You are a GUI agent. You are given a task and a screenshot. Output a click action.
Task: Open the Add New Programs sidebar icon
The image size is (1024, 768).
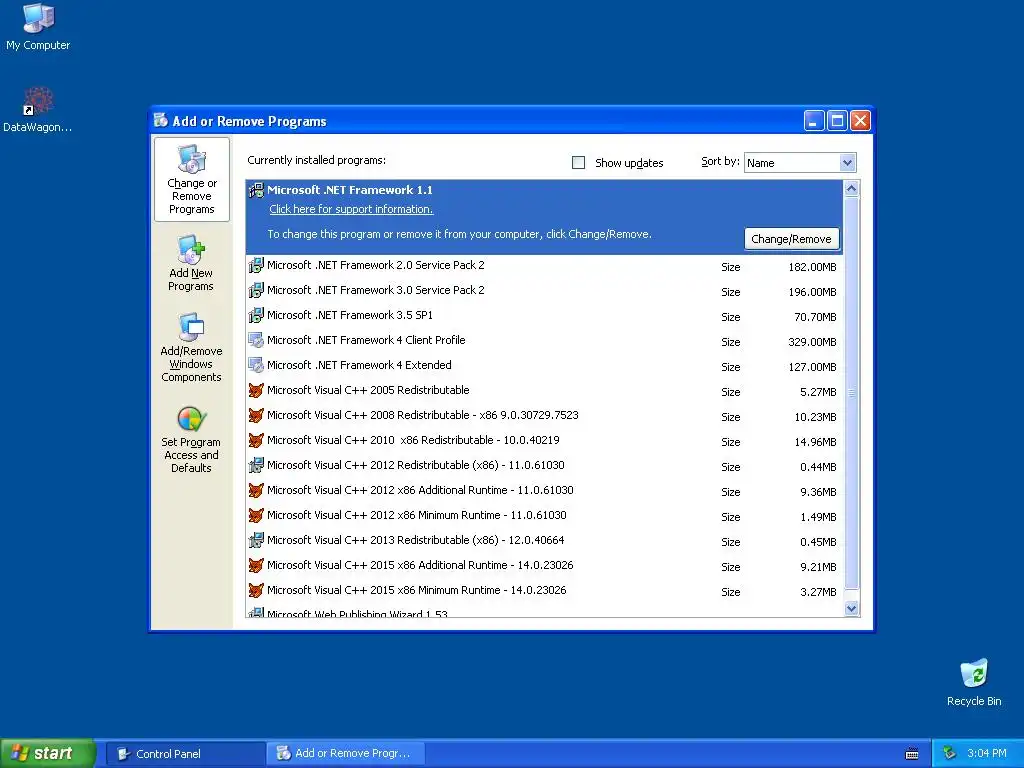coord(191,249)
